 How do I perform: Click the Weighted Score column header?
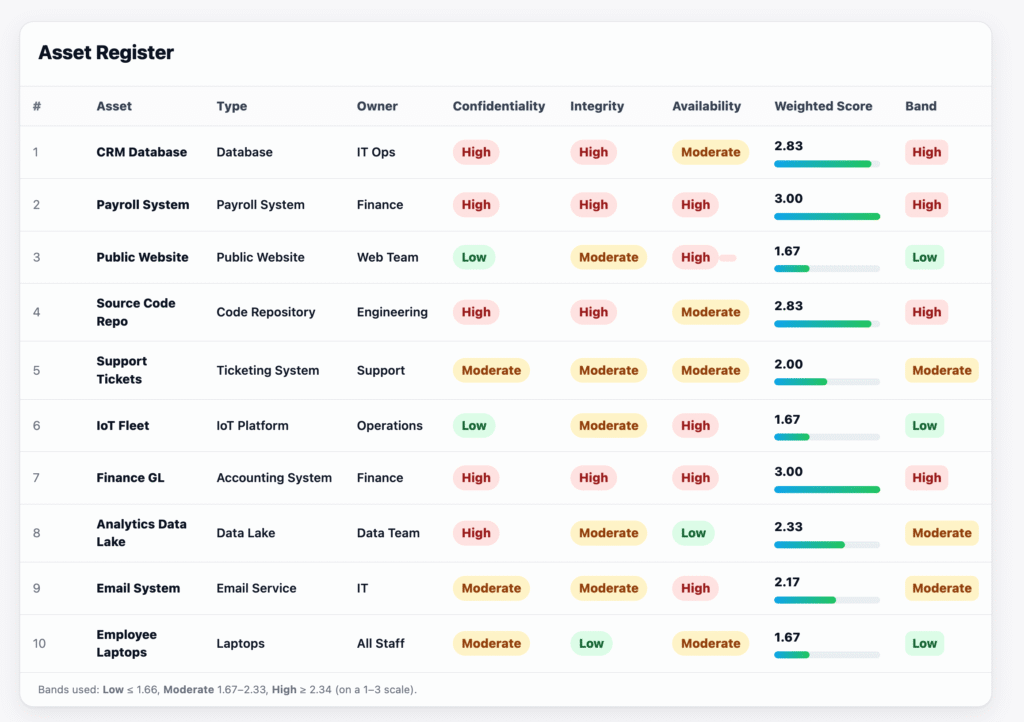pos(823,106)
